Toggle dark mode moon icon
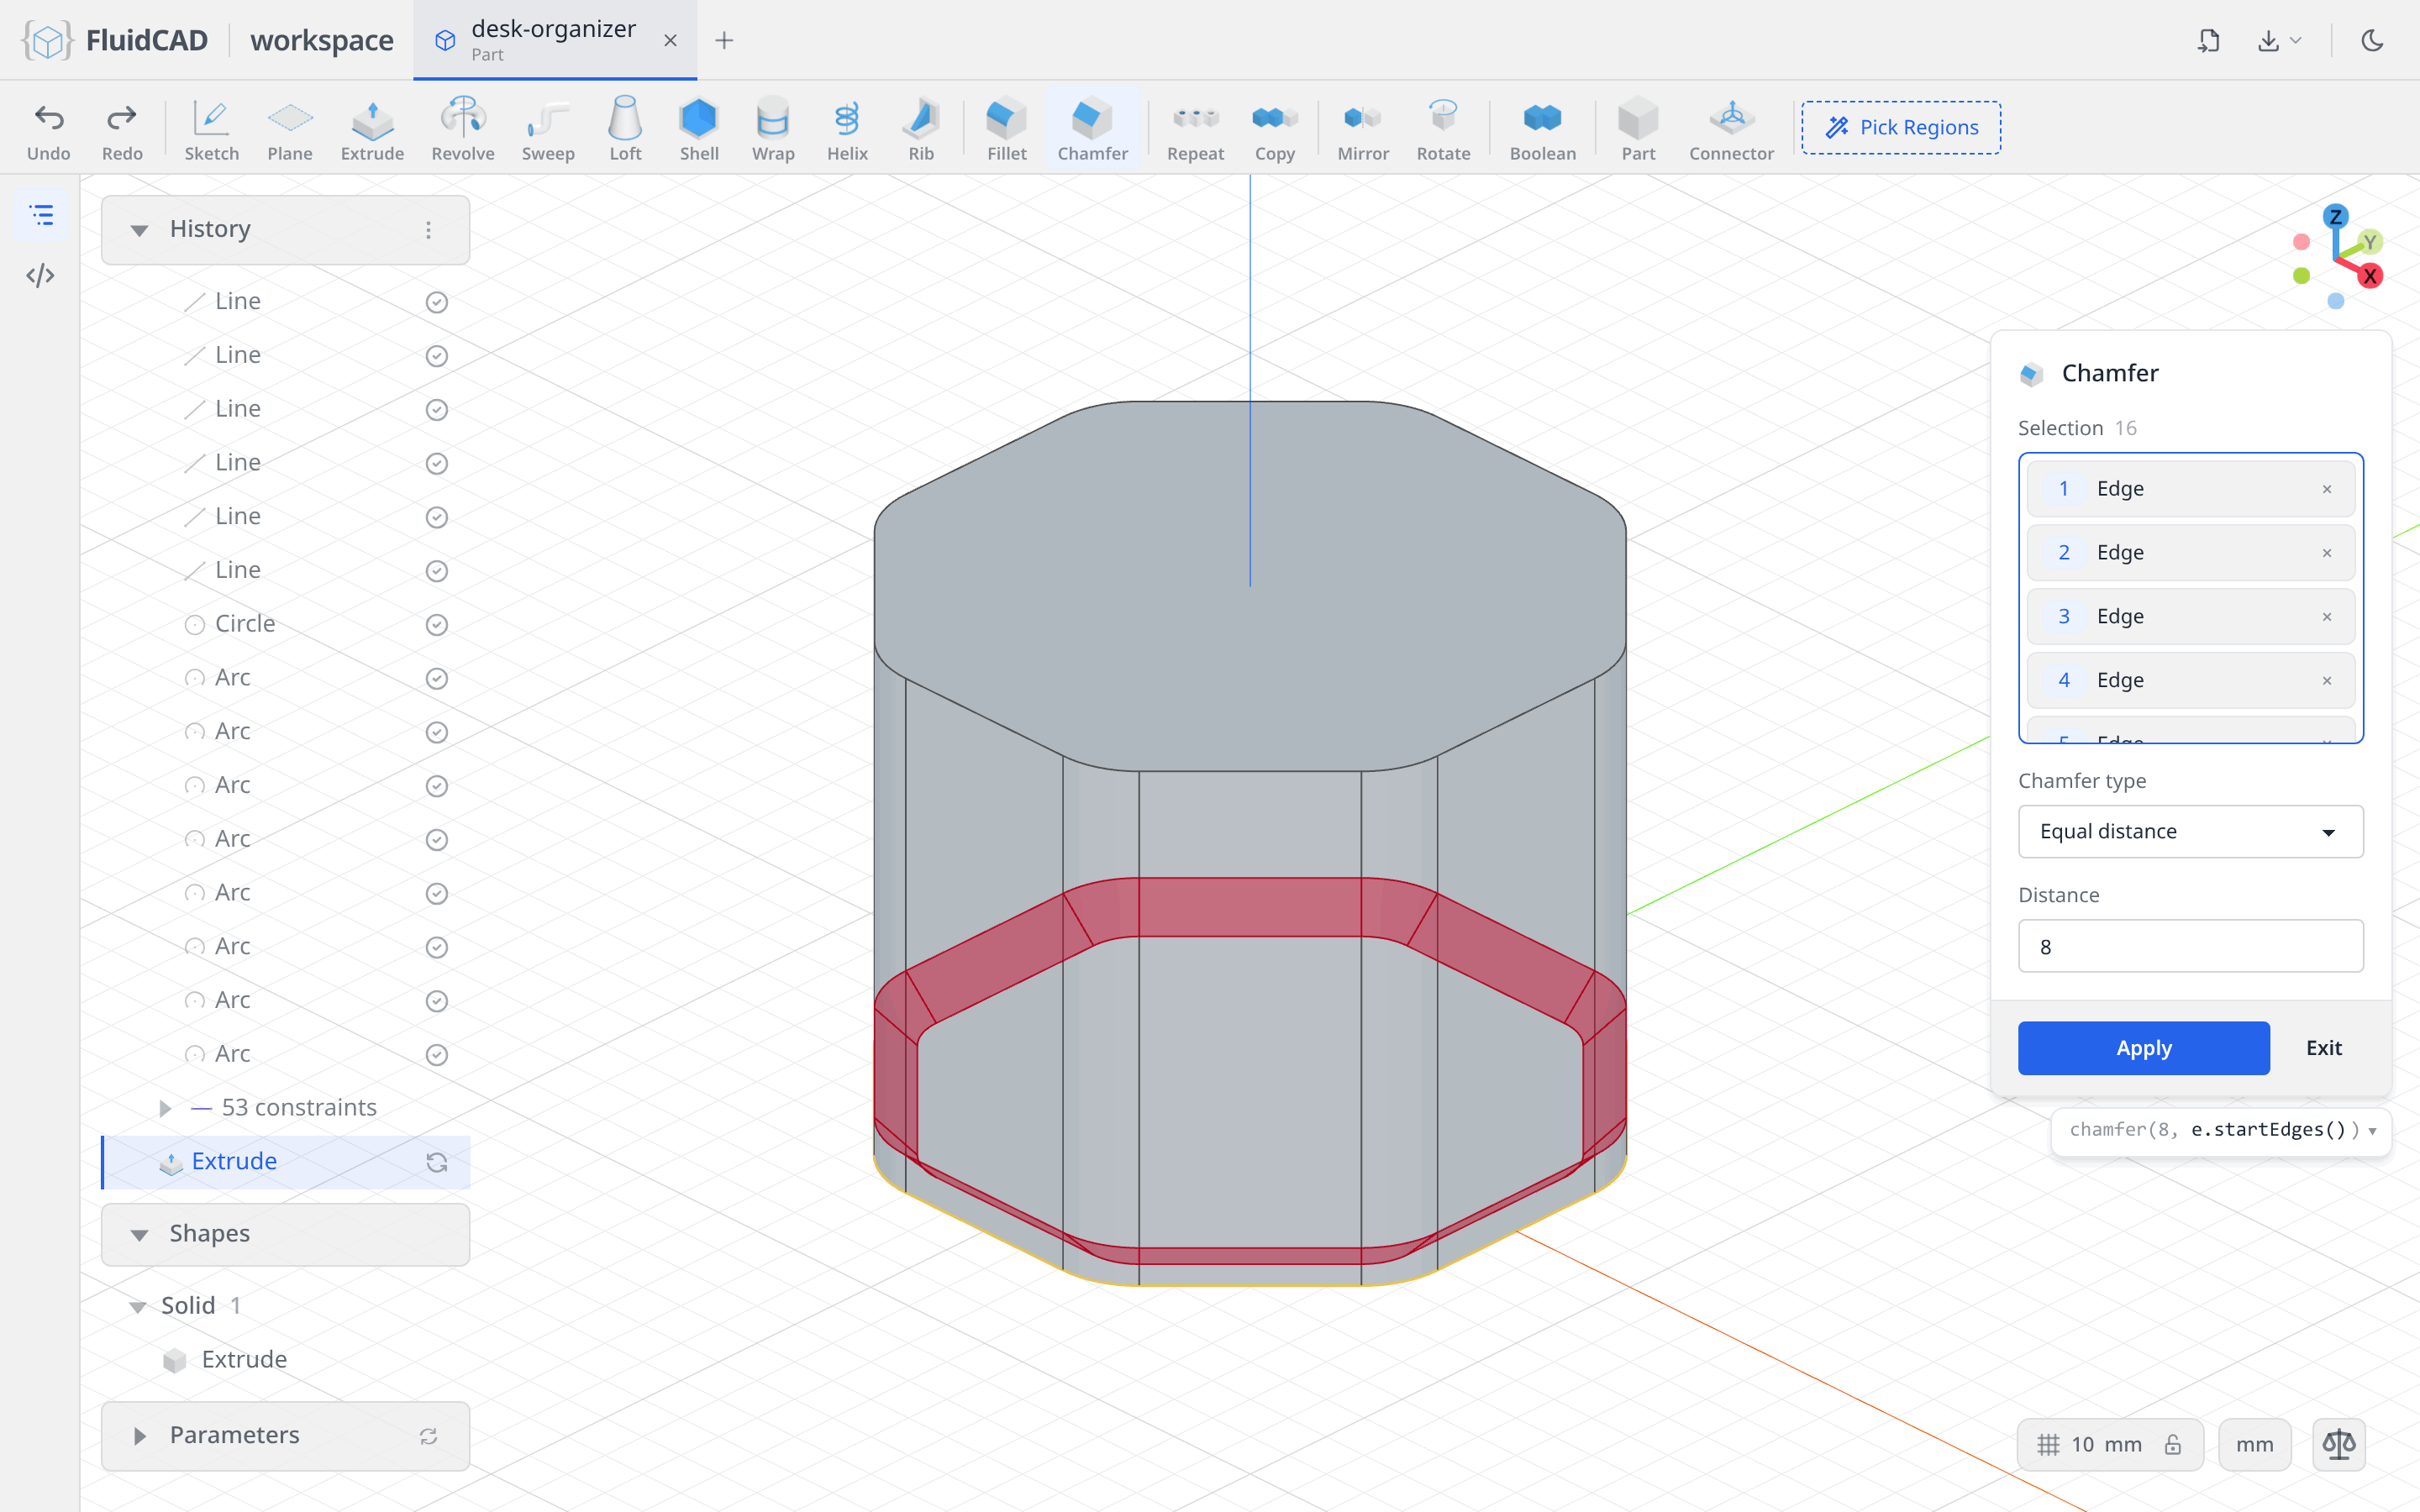 coord(2372,40)
